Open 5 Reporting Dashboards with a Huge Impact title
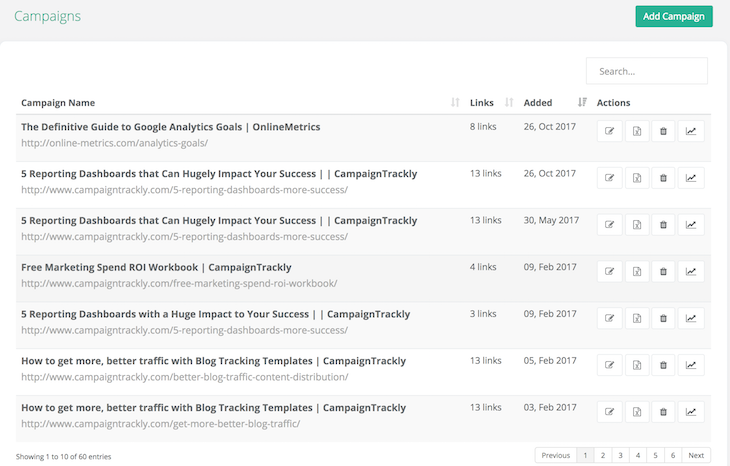730x466 pixels. click(x=216, y=314)
